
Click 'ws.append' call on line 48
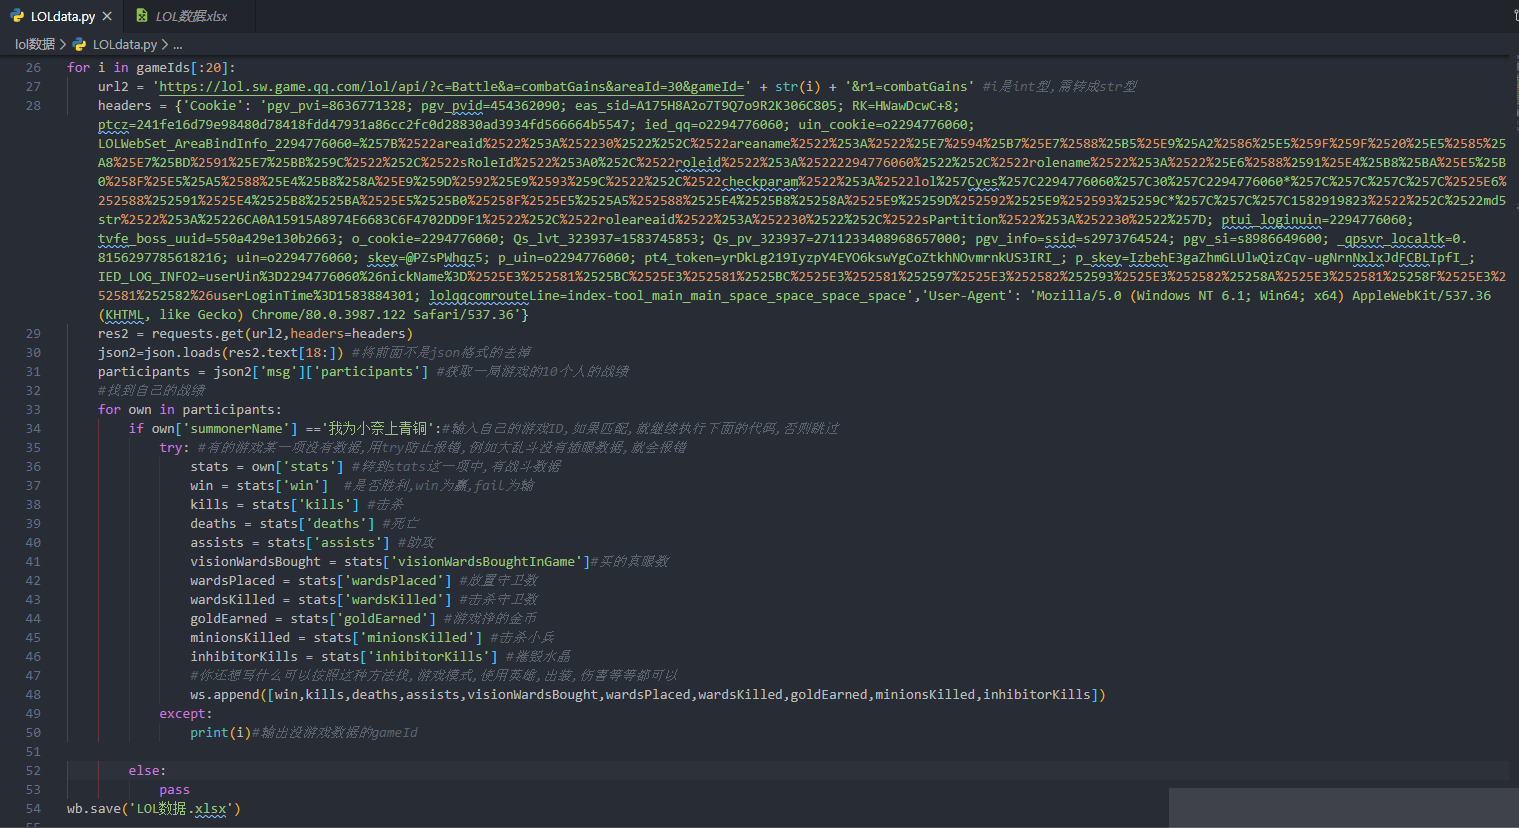click(x=224, y=694)
